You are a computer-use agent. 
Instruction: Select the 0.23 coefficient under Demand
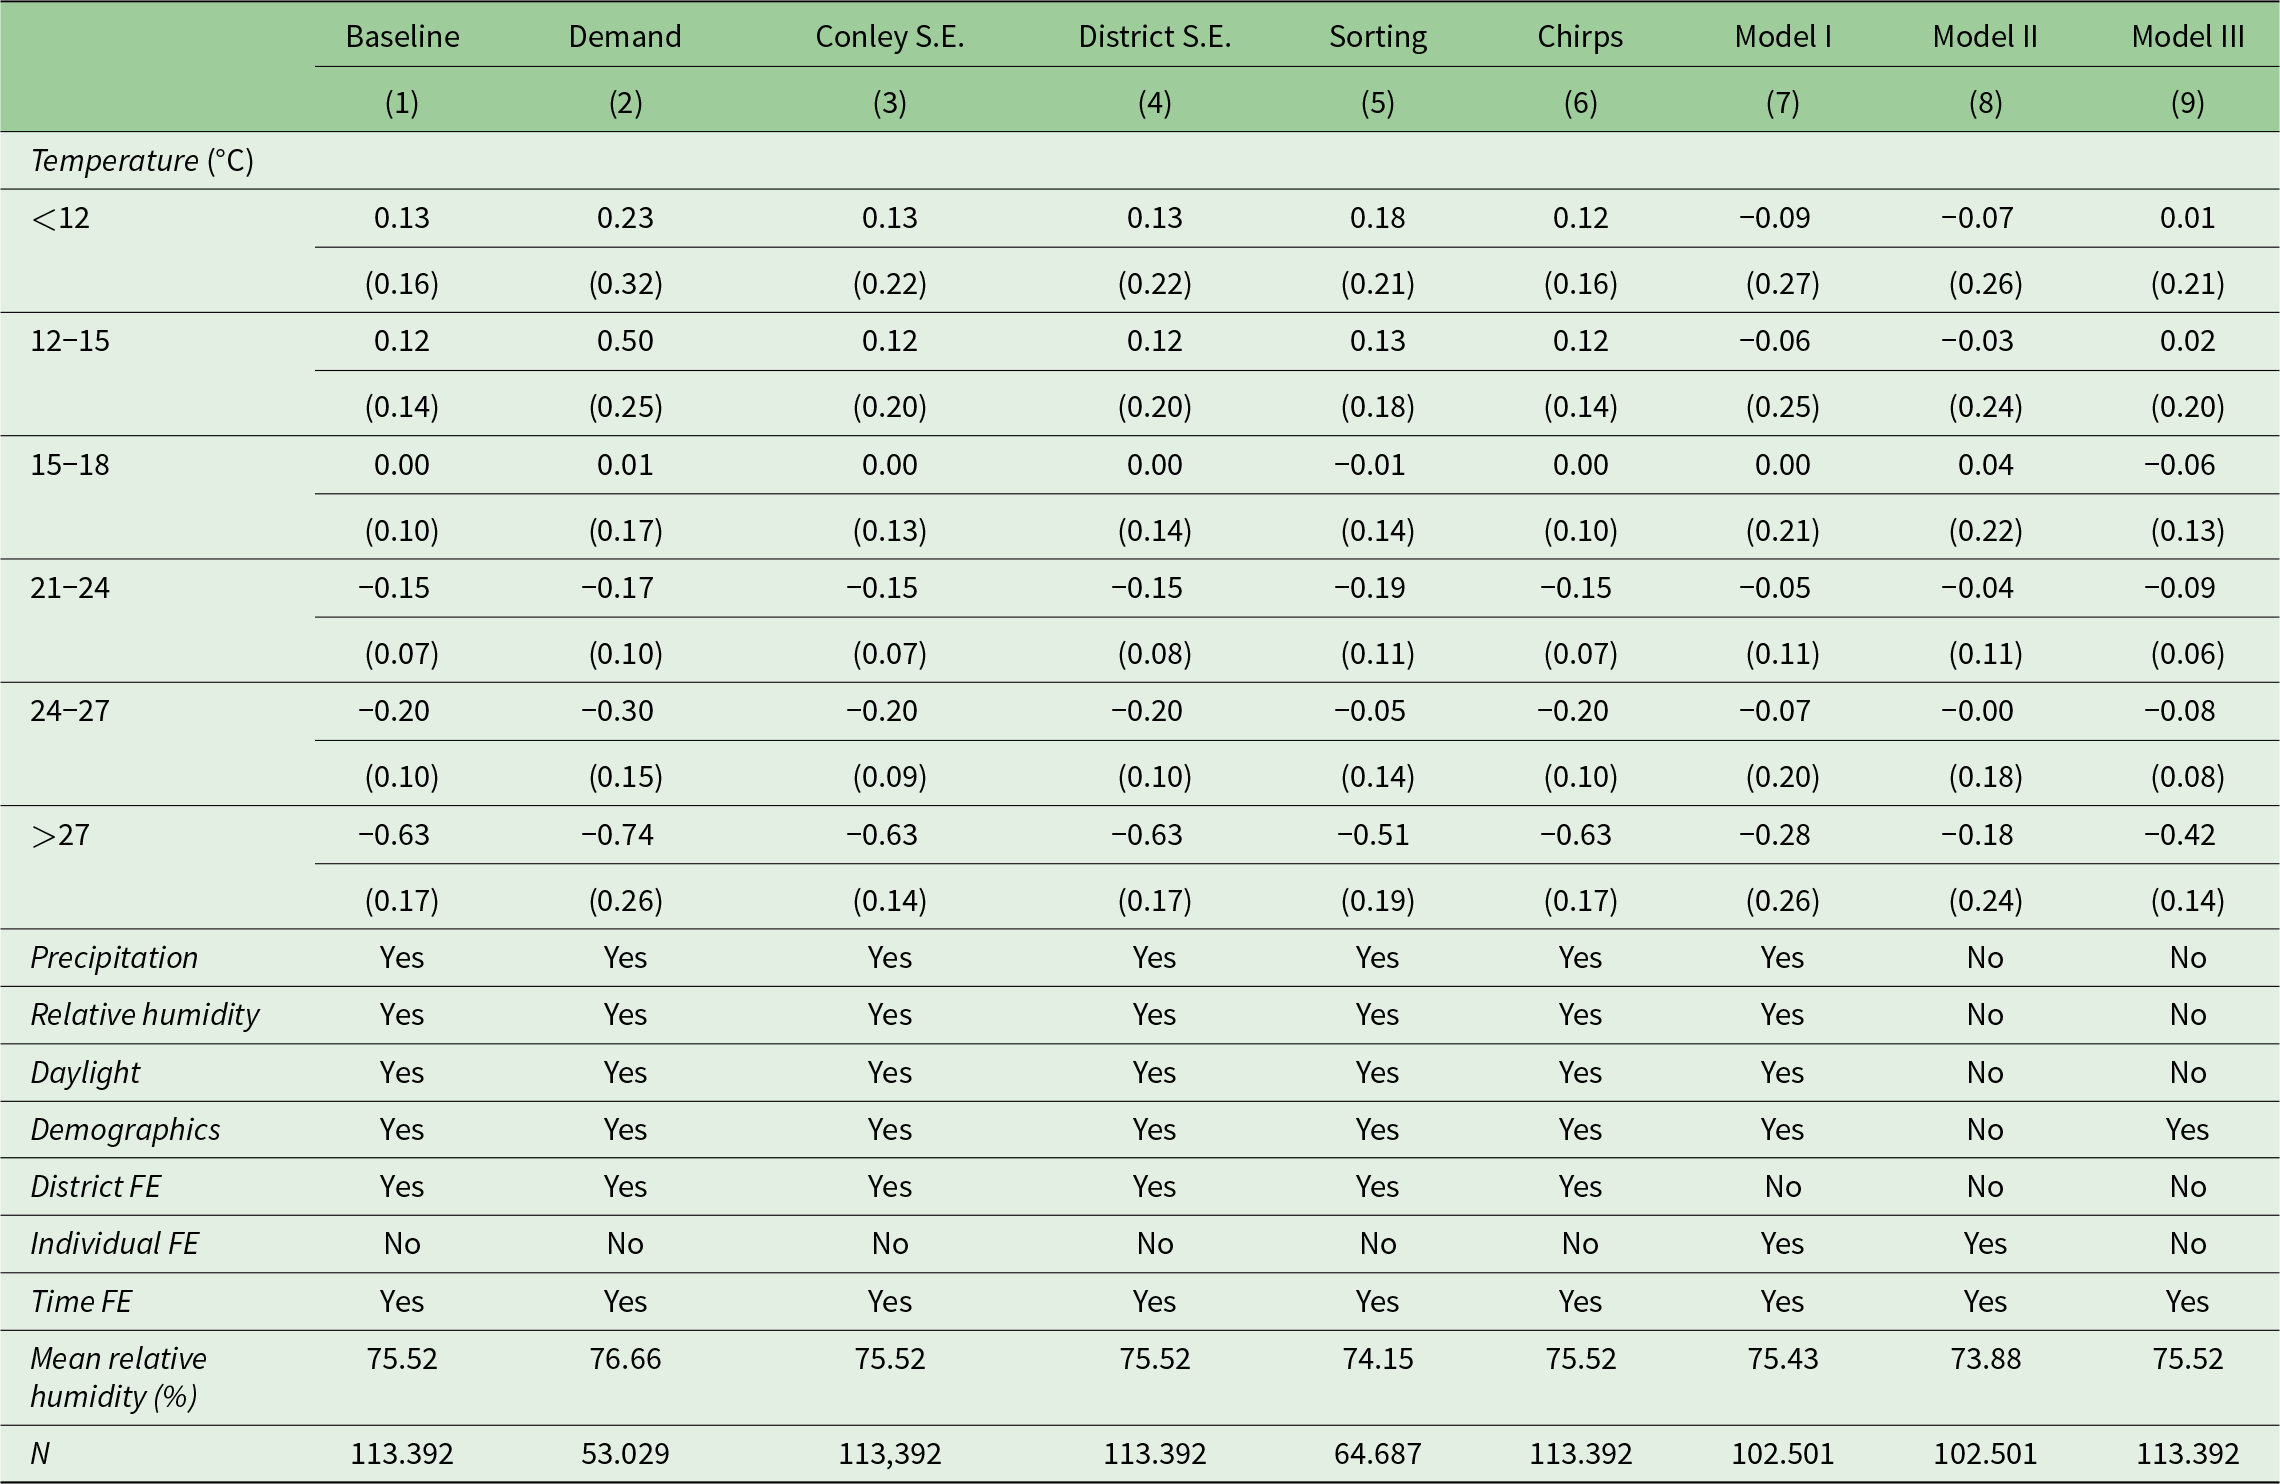pos(625,218)
